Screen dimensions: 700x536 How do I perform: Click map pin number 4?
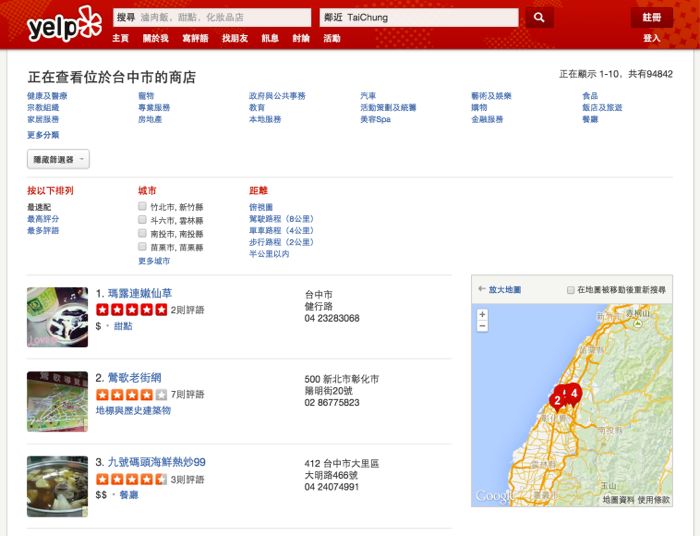[574, 394]
